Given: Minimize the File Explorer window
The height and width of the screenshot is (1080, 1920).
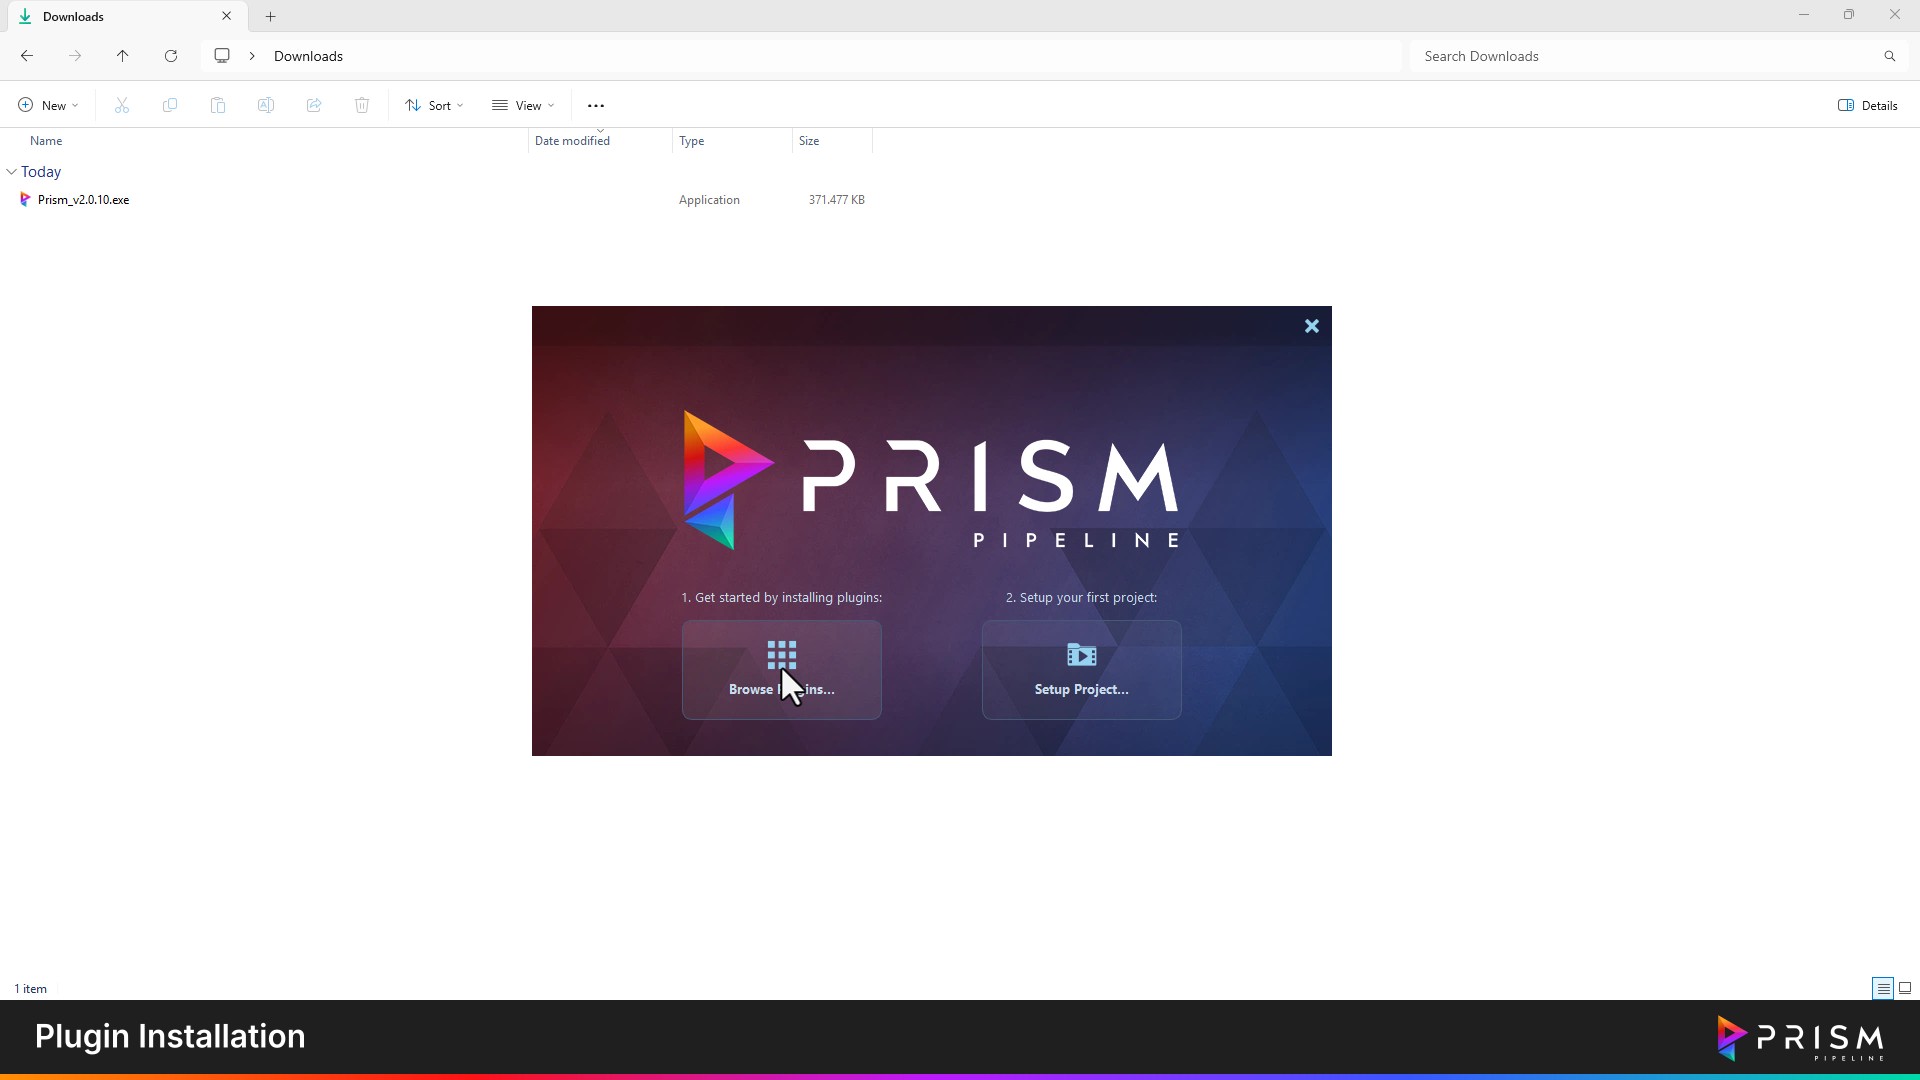Looking at the screenshot, I should coord(1804,15).
